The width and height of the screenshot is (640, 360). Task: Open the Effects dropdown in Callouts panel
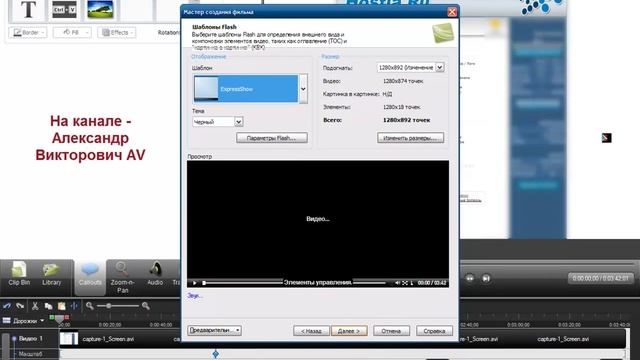tap(117, 32)
